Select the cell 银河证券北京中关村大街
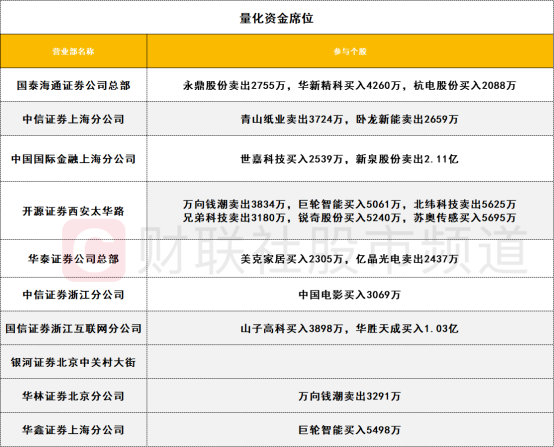Image resolution: width=554 pixels, height=447 pixels. [73, 362]
